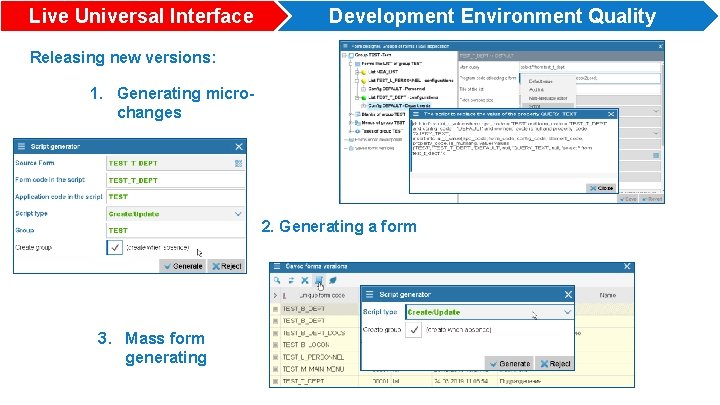Viewport: 720px width, 405px height.
Task: Toggle Create group checkbox in left Script generator
Action: [115, 248]
